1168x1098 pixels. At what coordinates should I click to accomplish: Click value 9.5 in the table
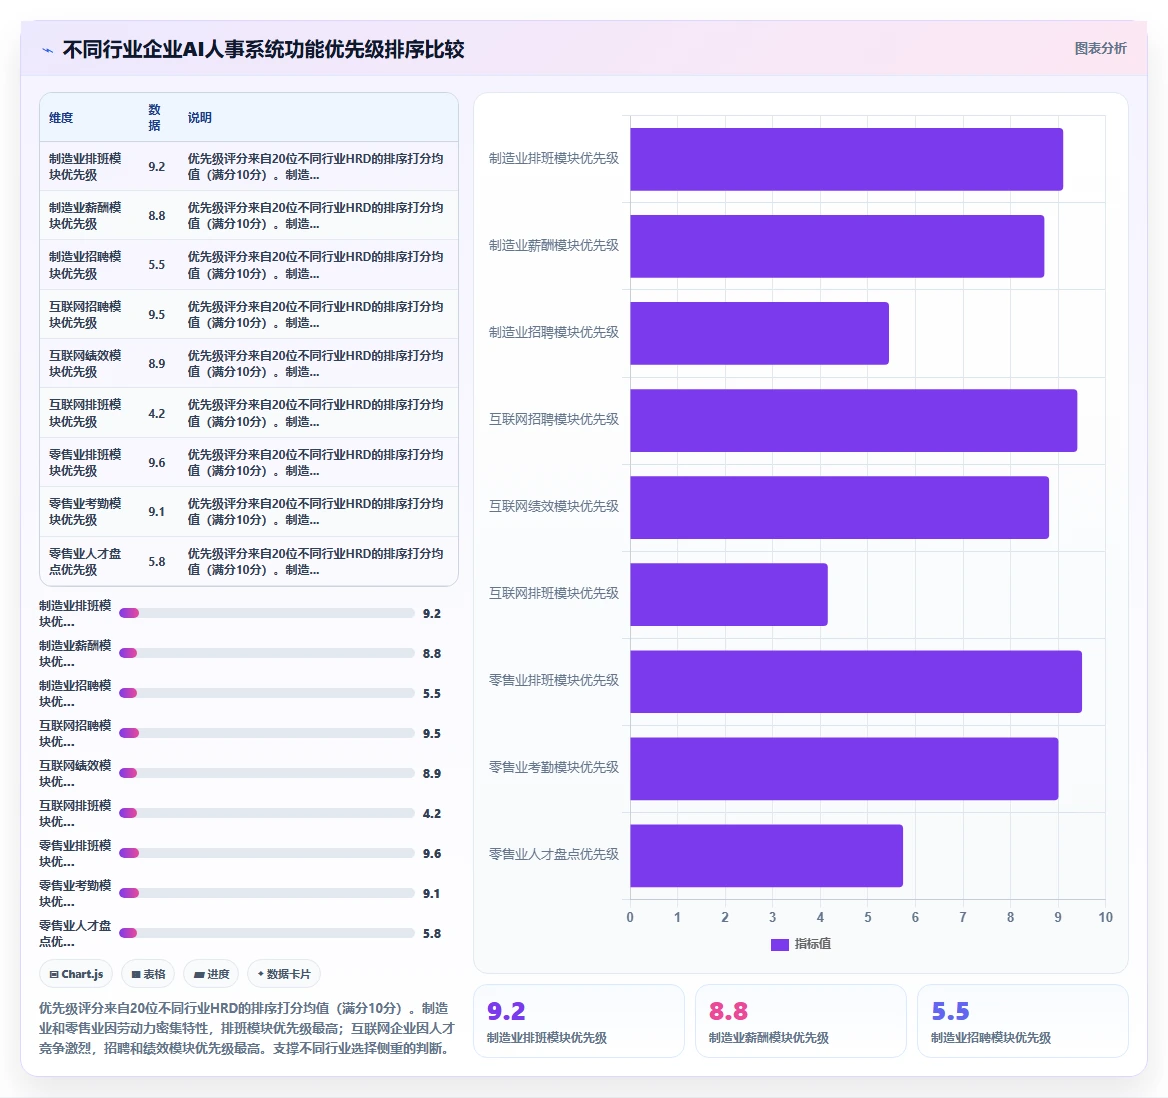156,314
